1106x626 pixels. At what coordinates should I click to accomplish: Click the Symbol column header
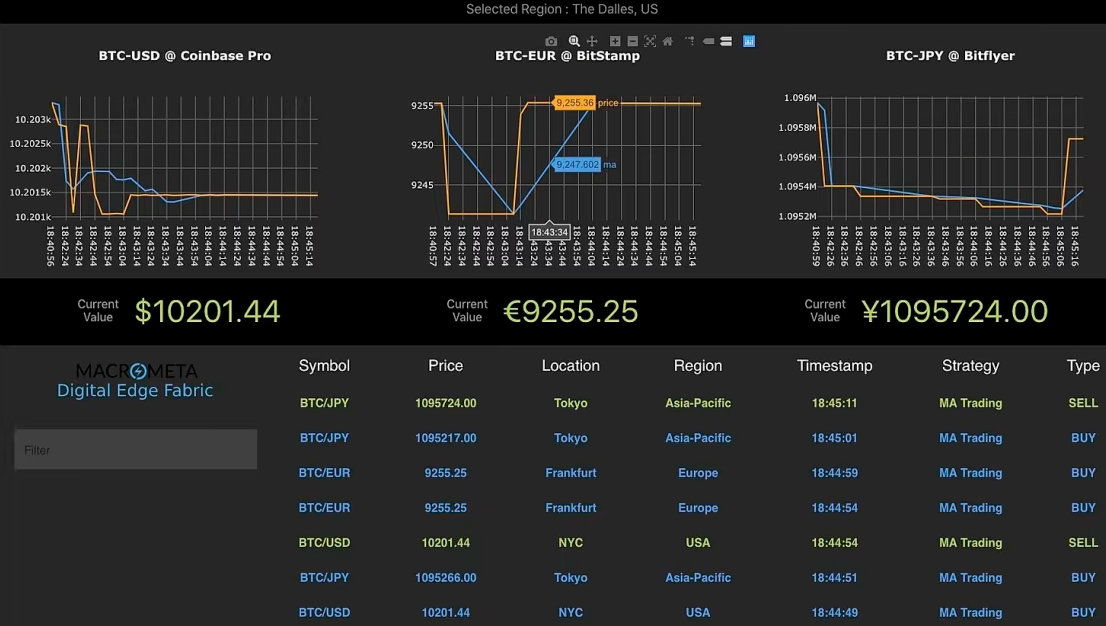coord(323,365)
